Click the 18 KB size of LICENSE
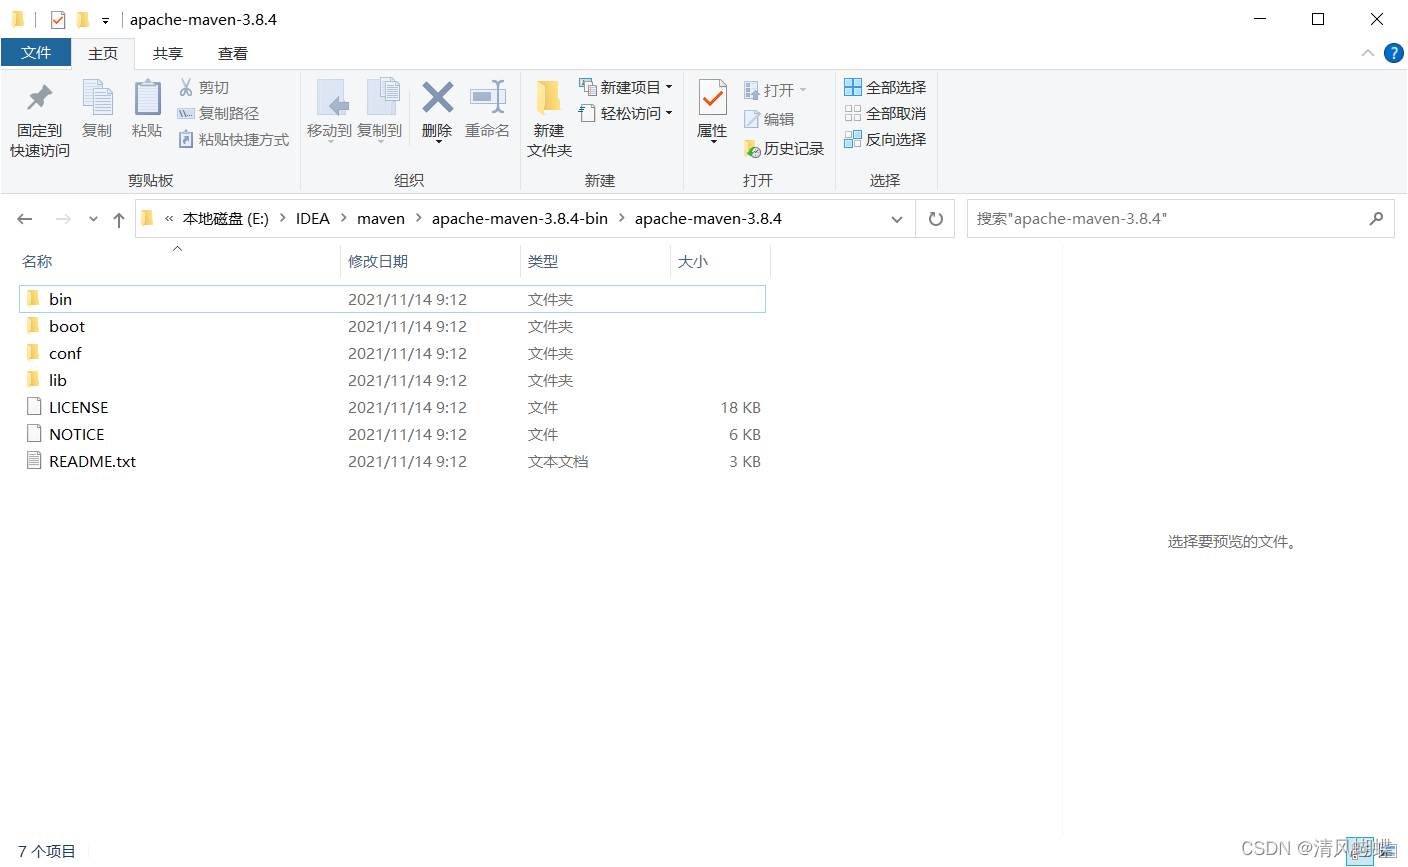Viewport: 1408px width, 867px height. [741, 407]
